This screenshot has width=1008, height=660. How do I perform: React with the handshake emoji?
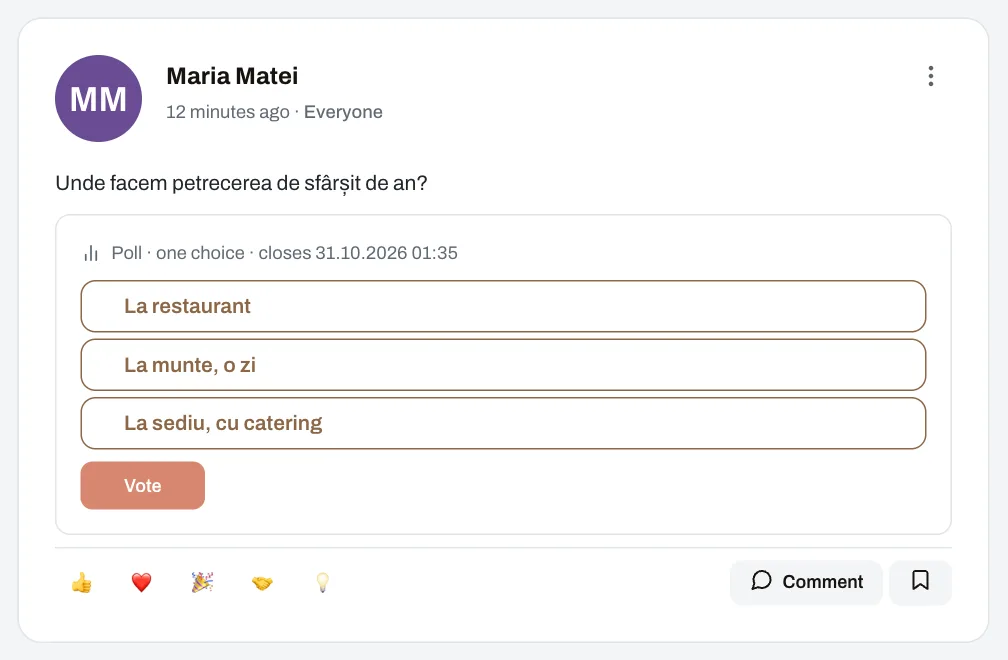[262, 582]
